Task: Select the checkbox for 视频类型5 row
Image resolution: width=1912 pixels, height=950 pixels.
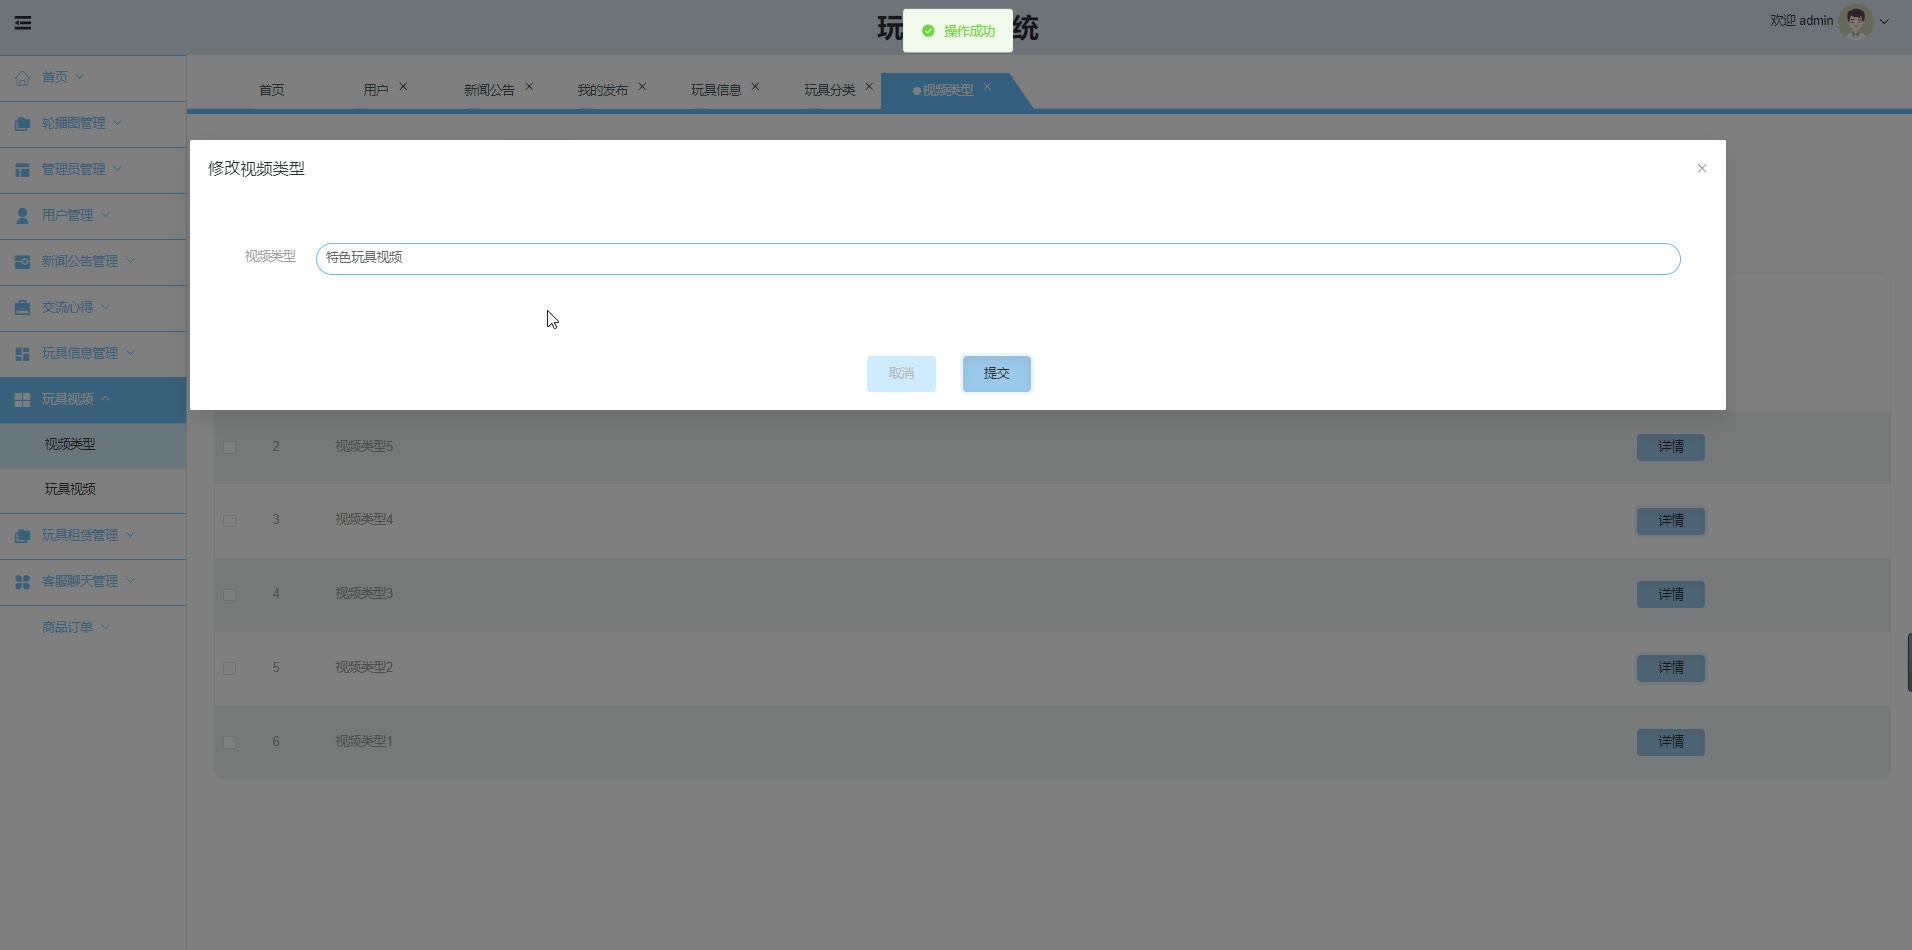Action: pyautogui.click(x=229, y=447)
